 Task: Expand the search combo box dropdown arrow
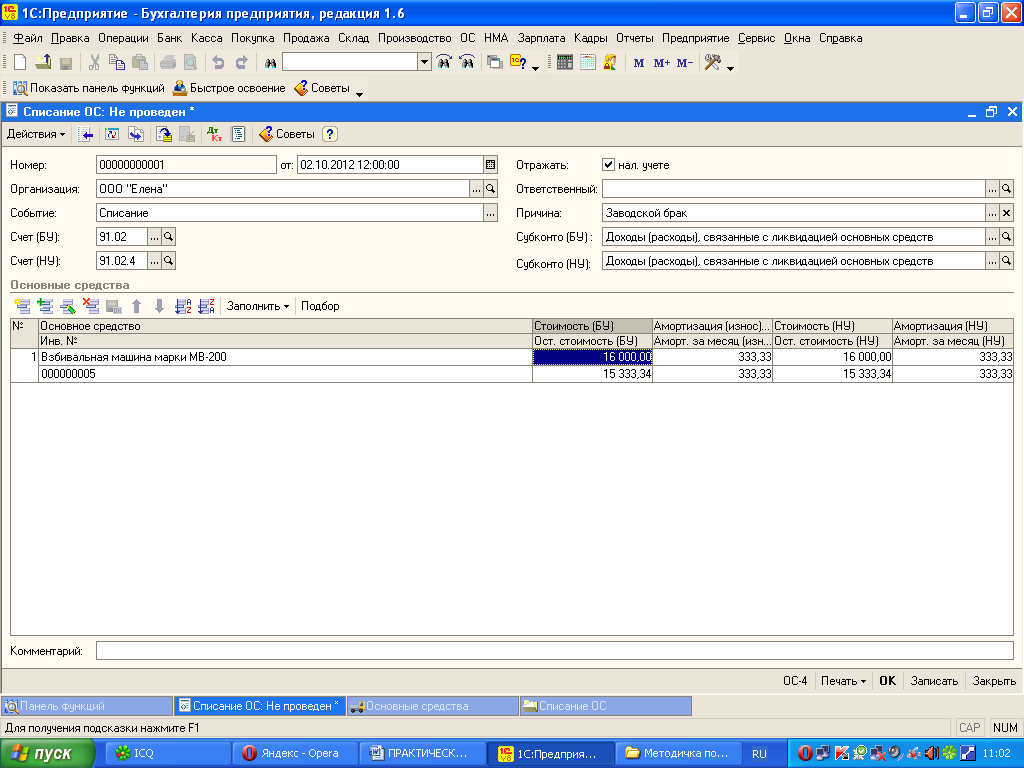[424, 62]
